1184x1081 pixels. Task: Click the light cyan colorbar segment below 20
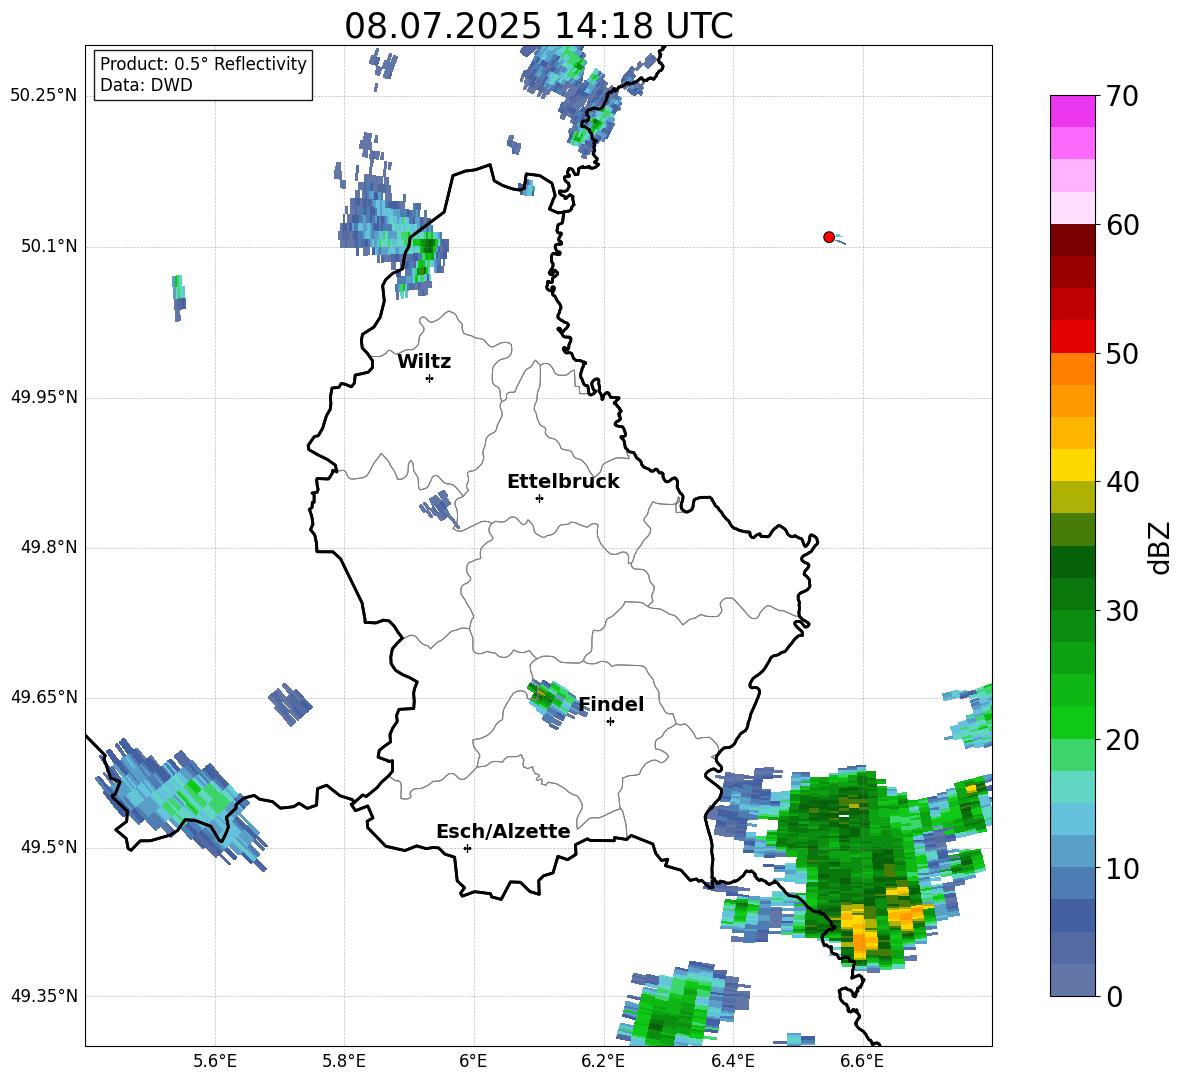(1072, 787)
